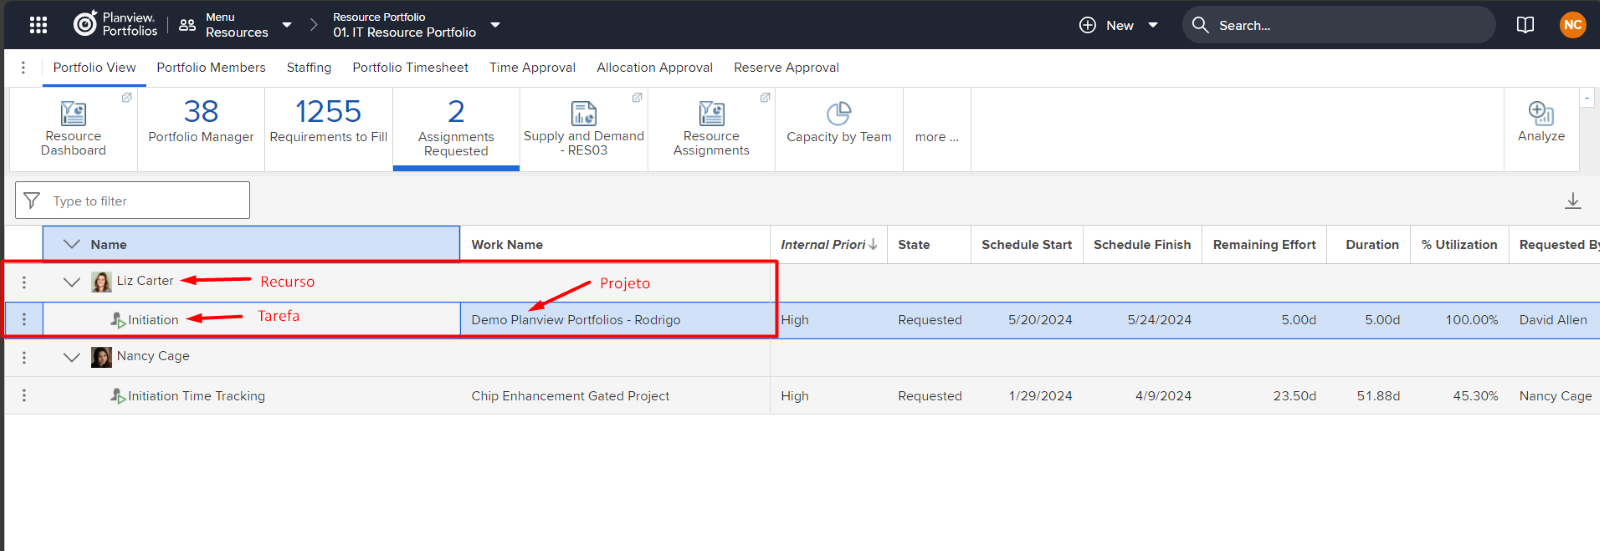1600x551 pixels.
Task: Click the Analyze icon
Action: pyautogui.click(x=1541, y=113)
